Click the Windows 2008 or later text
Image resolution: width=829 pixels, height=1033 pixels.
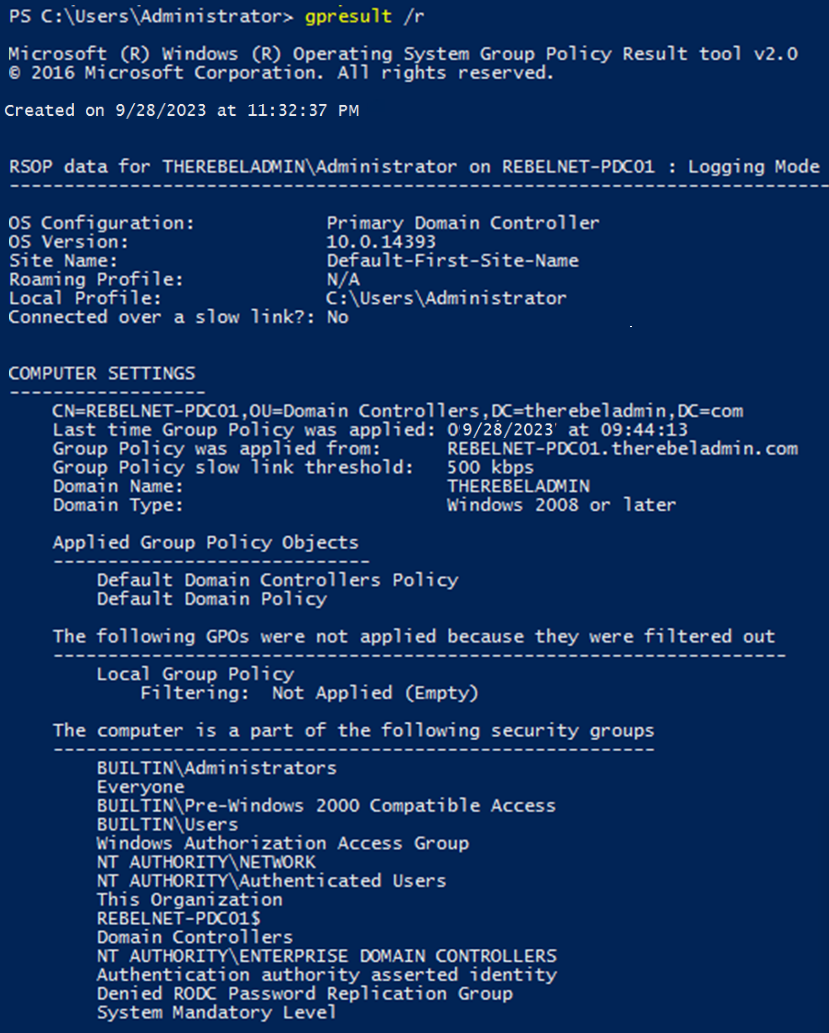[561, 505]
